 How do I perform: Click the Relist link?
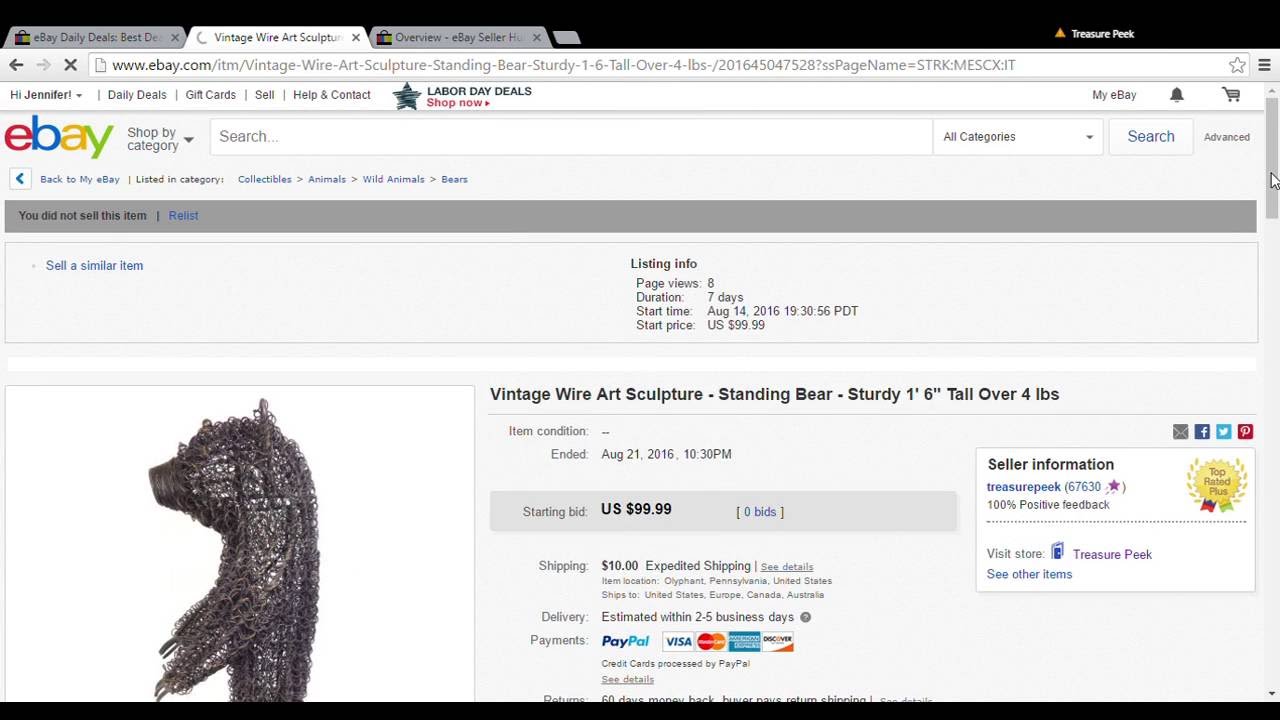click(x=183, y=216)
